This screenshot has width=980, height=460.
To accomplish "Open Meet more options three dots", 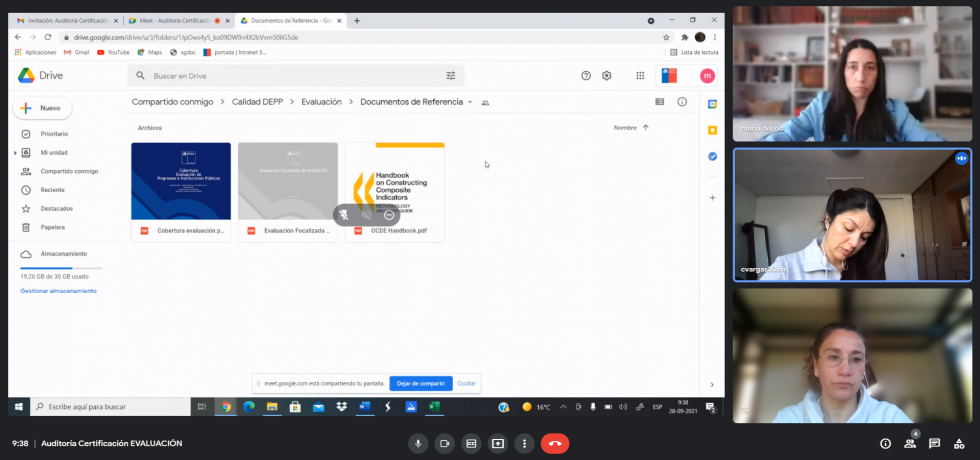I will 524,443.
